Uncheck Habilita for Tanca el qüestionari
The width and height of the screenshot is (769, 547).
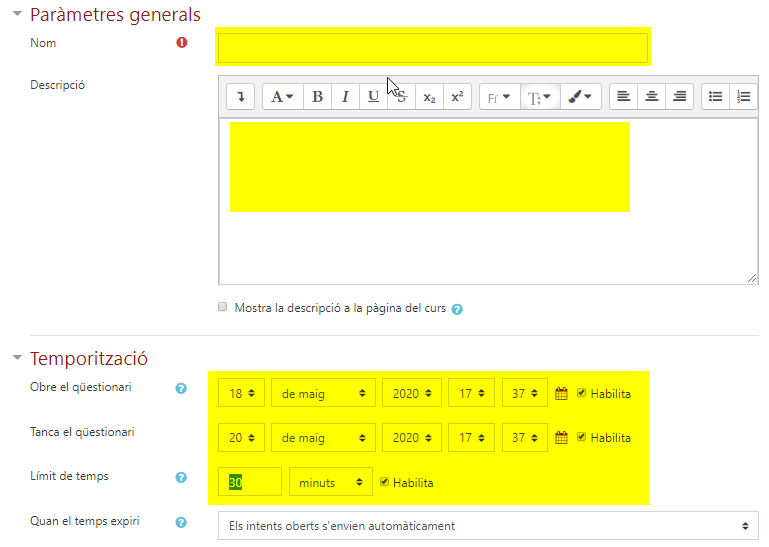click(x=582, y=437)
